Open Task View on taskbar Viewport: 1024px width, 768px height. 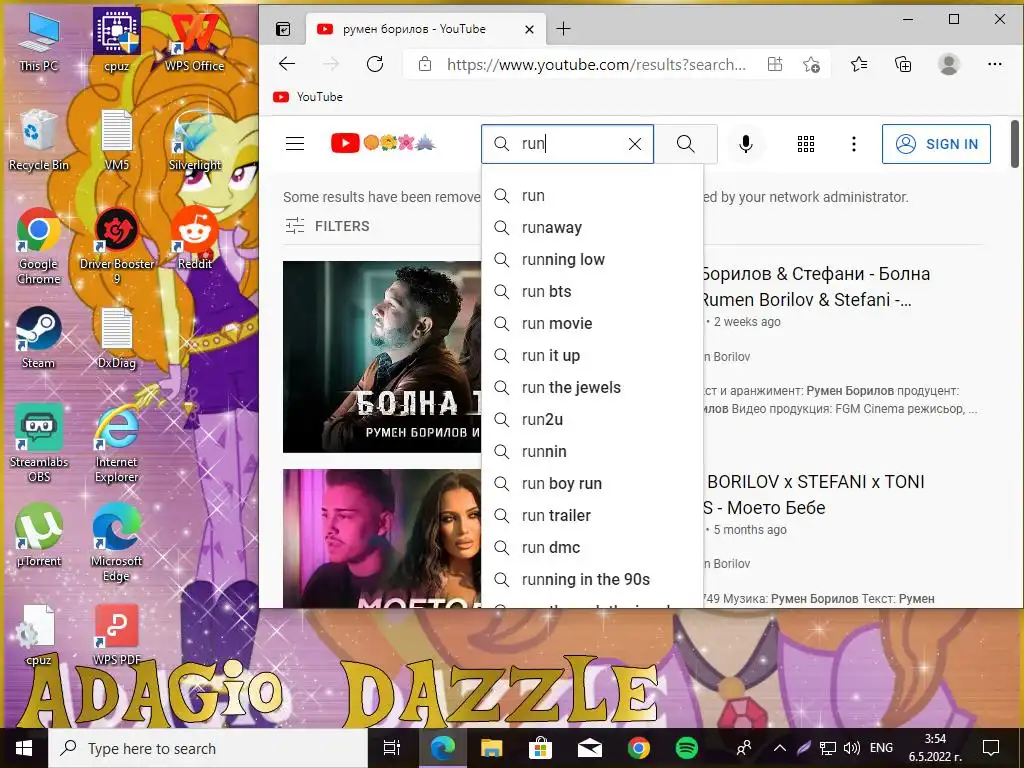pyautogui.click(x=391, y=748)
